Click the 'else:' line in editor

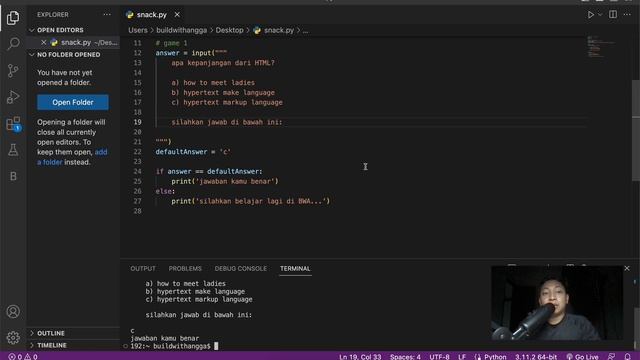pyautogui.click(x=165, y=191)
